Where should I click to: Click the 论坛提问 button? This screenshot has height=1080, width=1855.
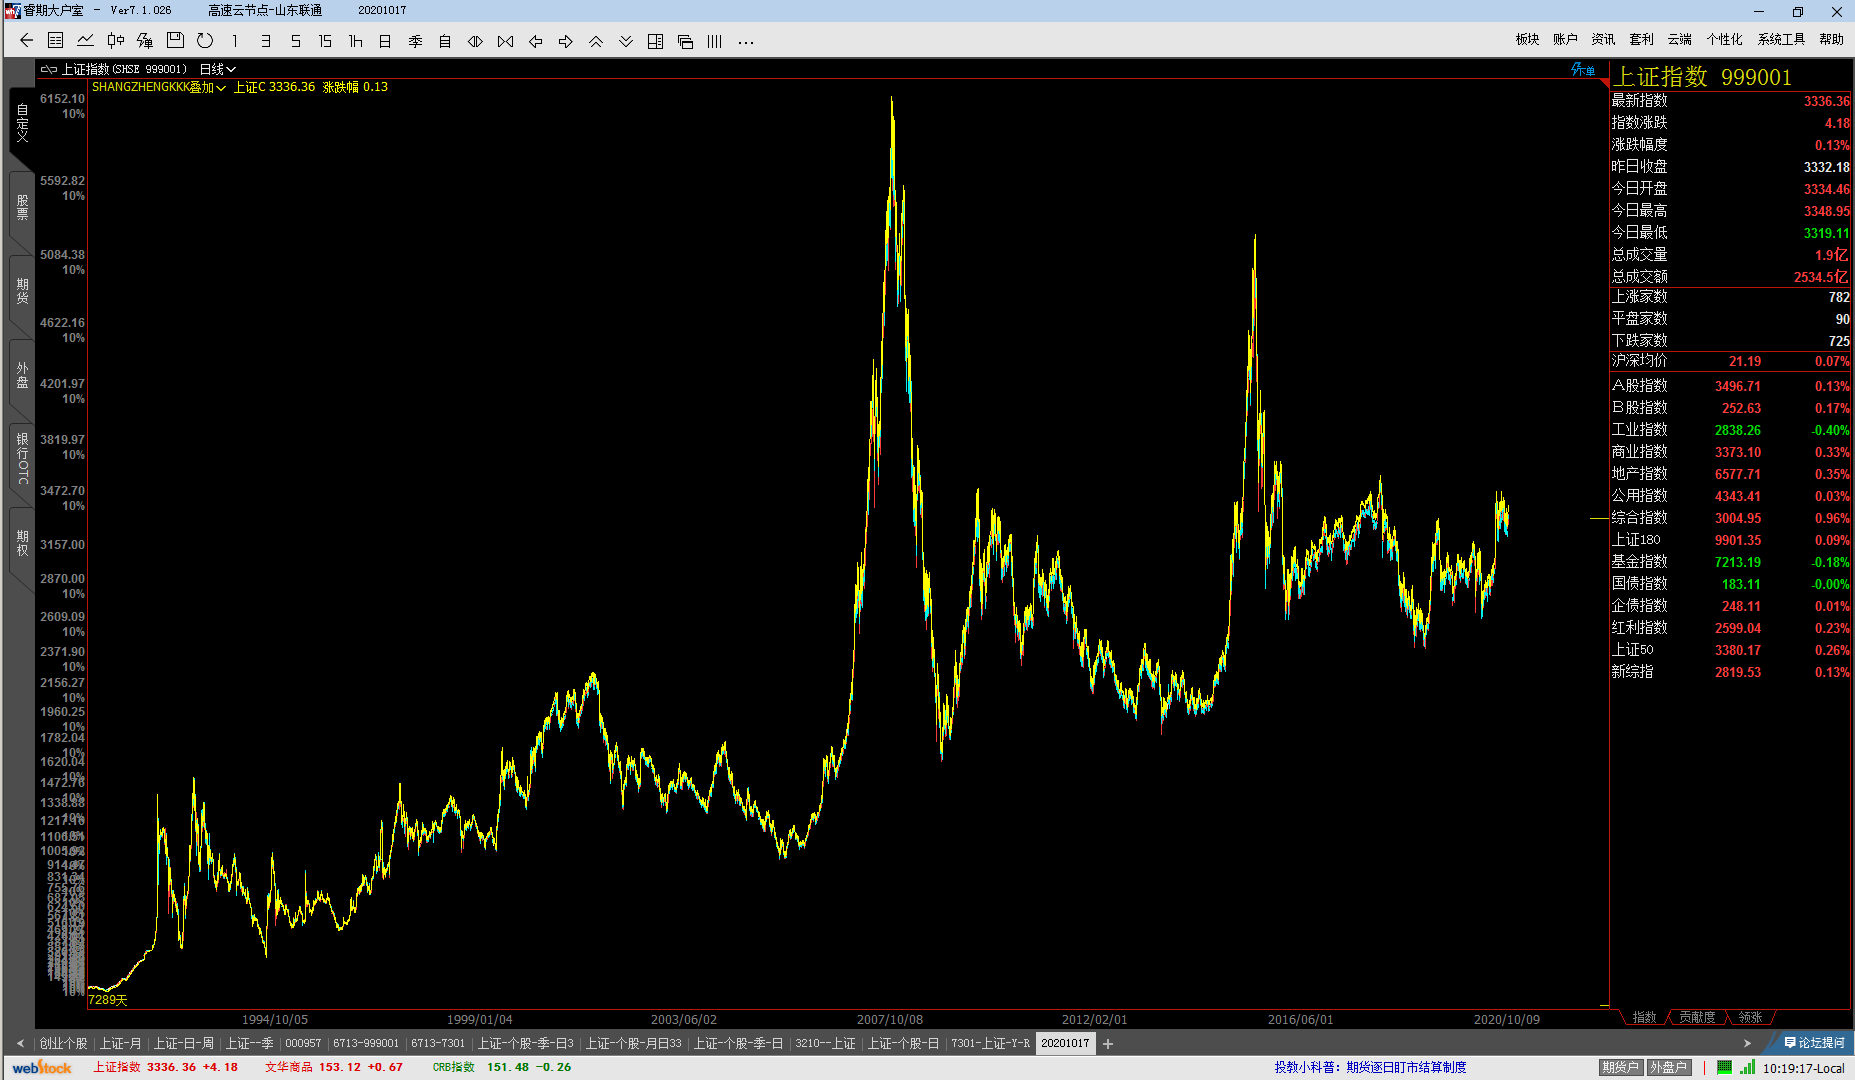click(1814, 1043)
